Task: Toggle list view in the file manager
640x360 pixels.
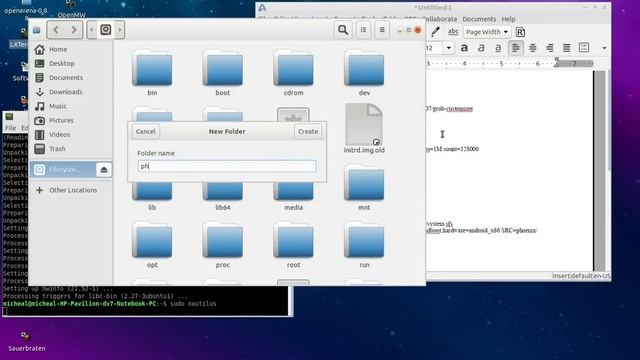Action: click(x=363, y=30)
